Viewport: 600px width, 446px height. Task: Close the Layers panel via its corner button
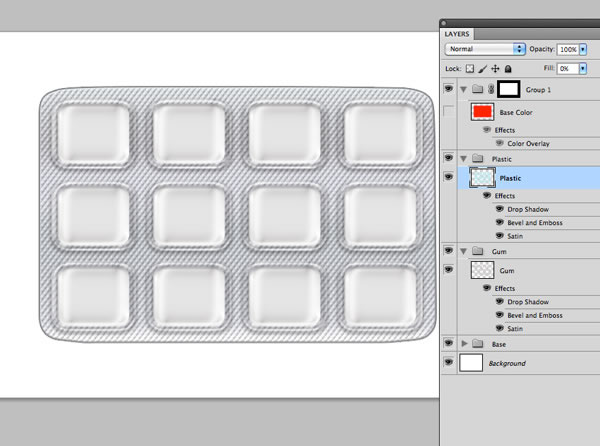(443, 23)
